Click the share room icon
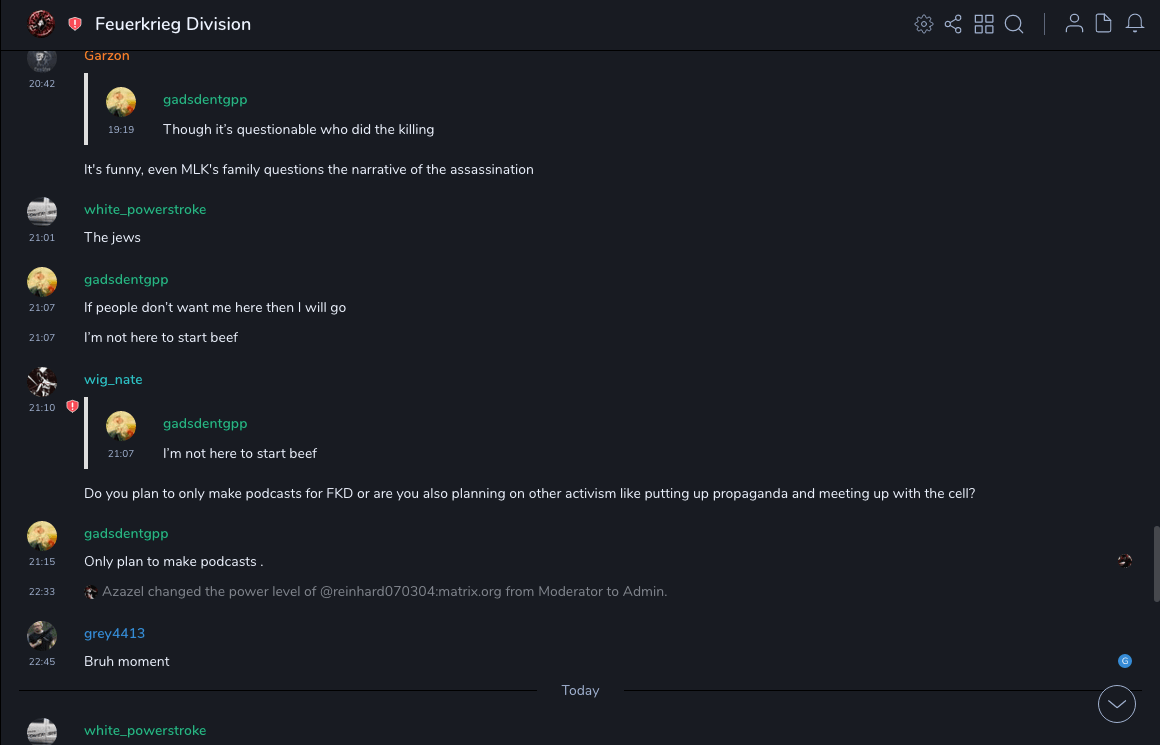Screen dimensions: 1160x745 pyautogui.click(x=953, y=24)
